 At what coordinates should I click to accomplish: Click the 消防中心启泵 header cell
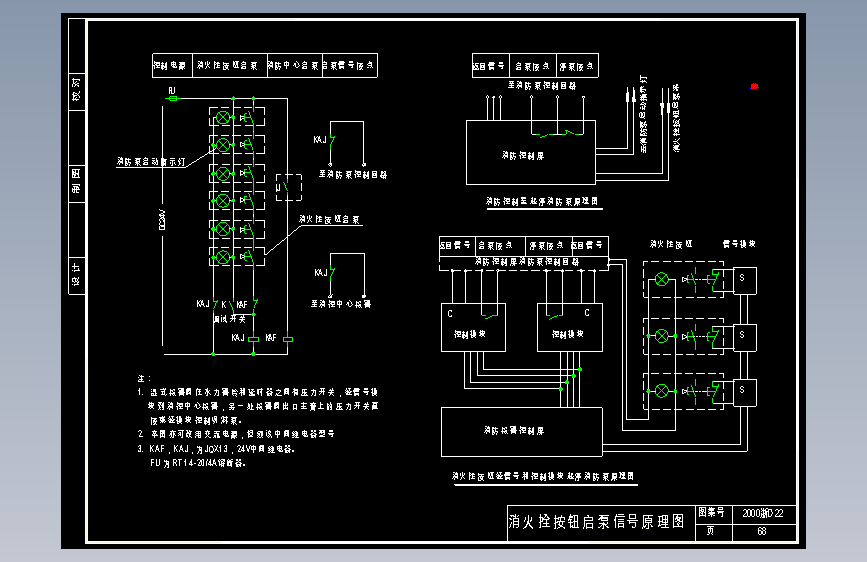point(295,65)
